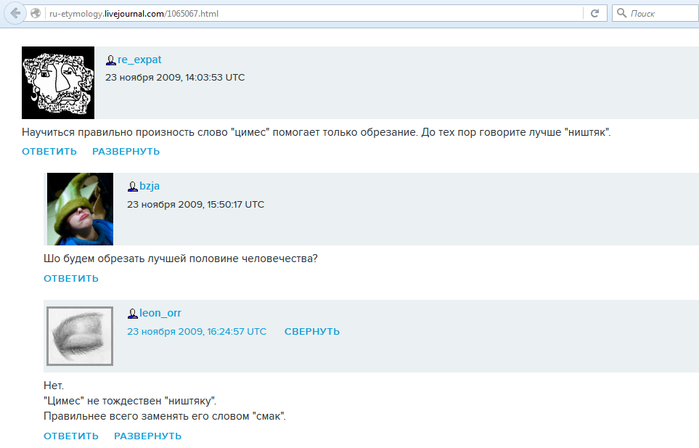This screenshot has height=448, width=699.
Task: Reload the page with the refresh icon
Action: [595, 13]
